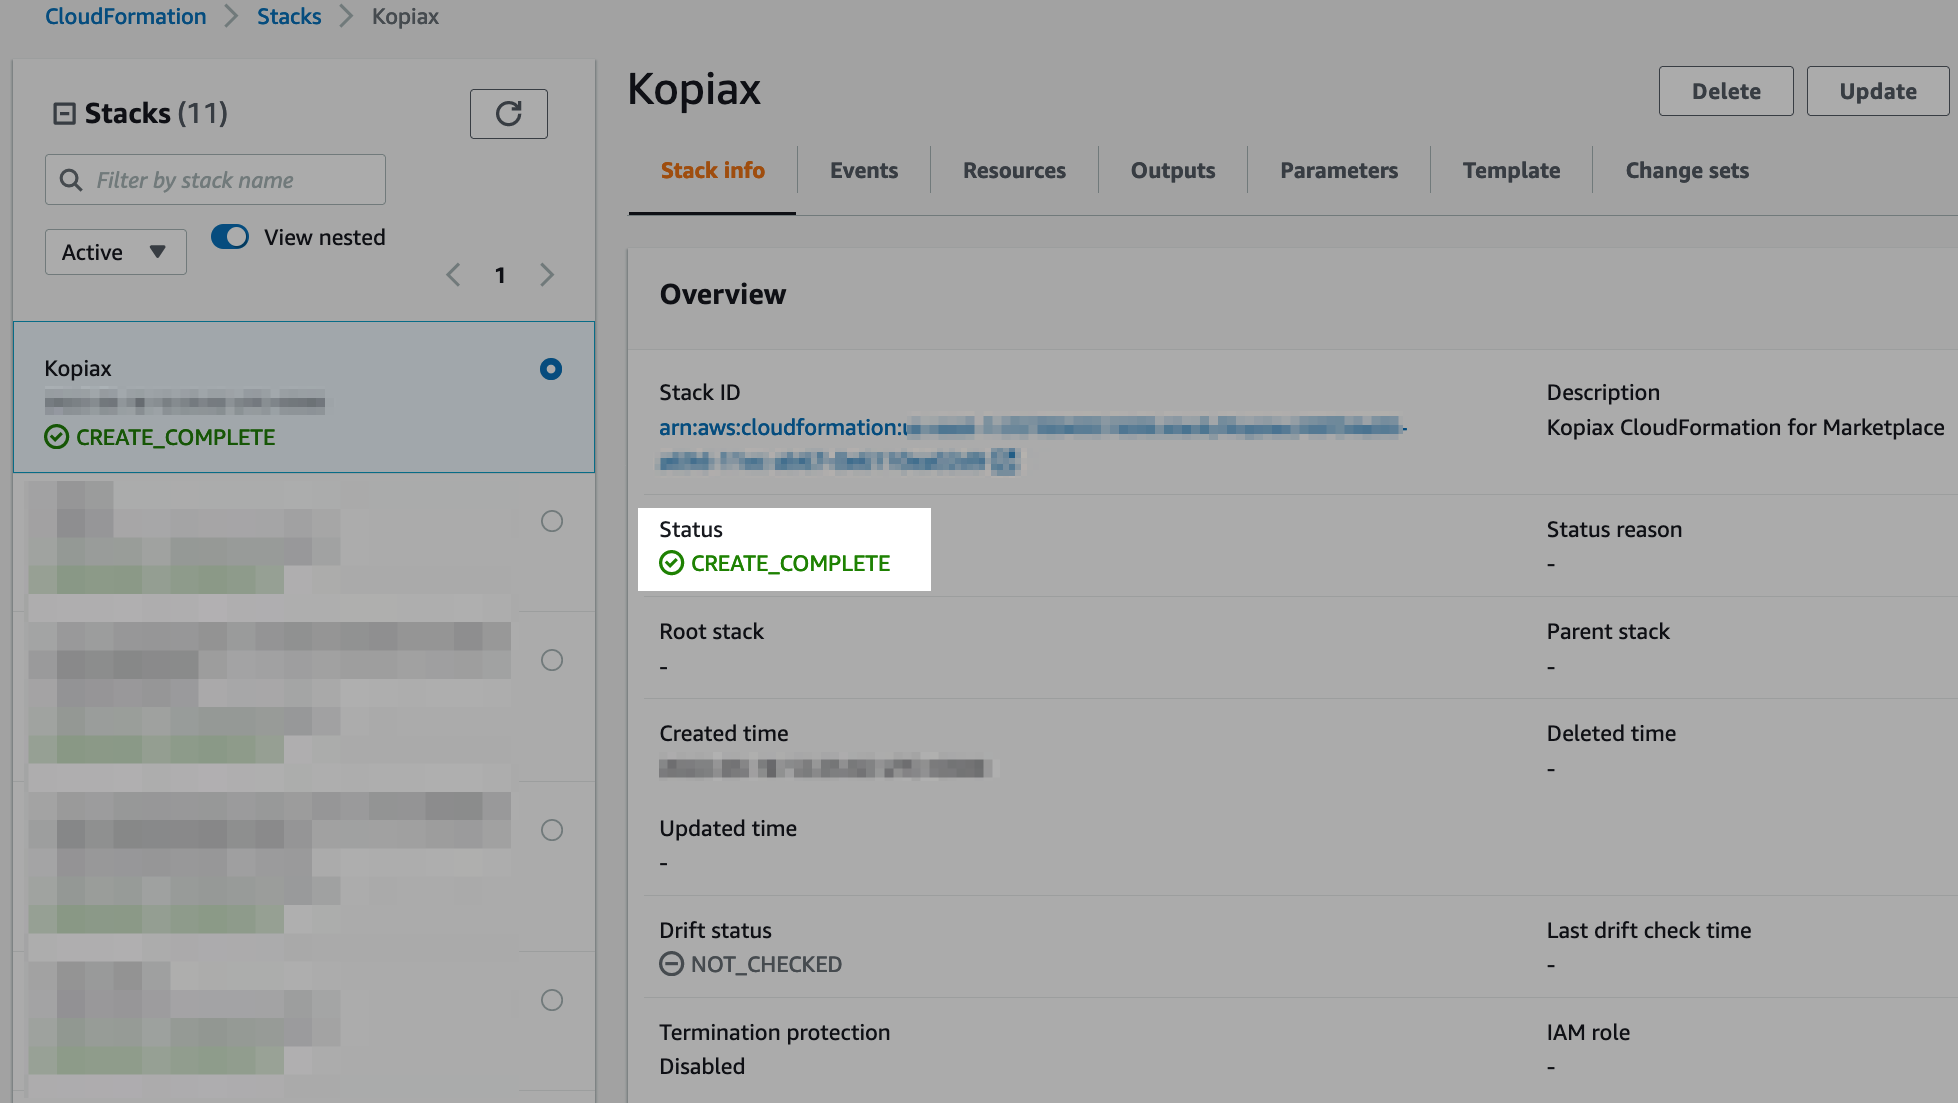Open the Resources tab
The image size is (1958, 1103).
[x=1014, y=171]
